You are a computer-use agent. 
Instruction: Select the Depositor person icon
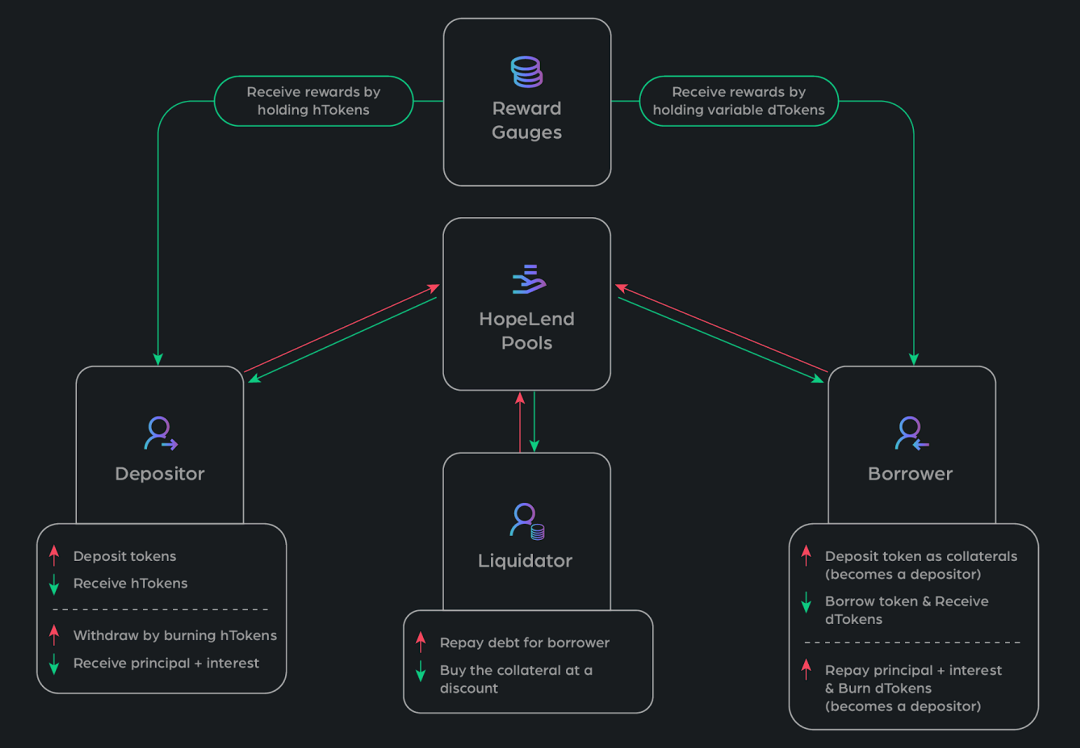point(160,433)
